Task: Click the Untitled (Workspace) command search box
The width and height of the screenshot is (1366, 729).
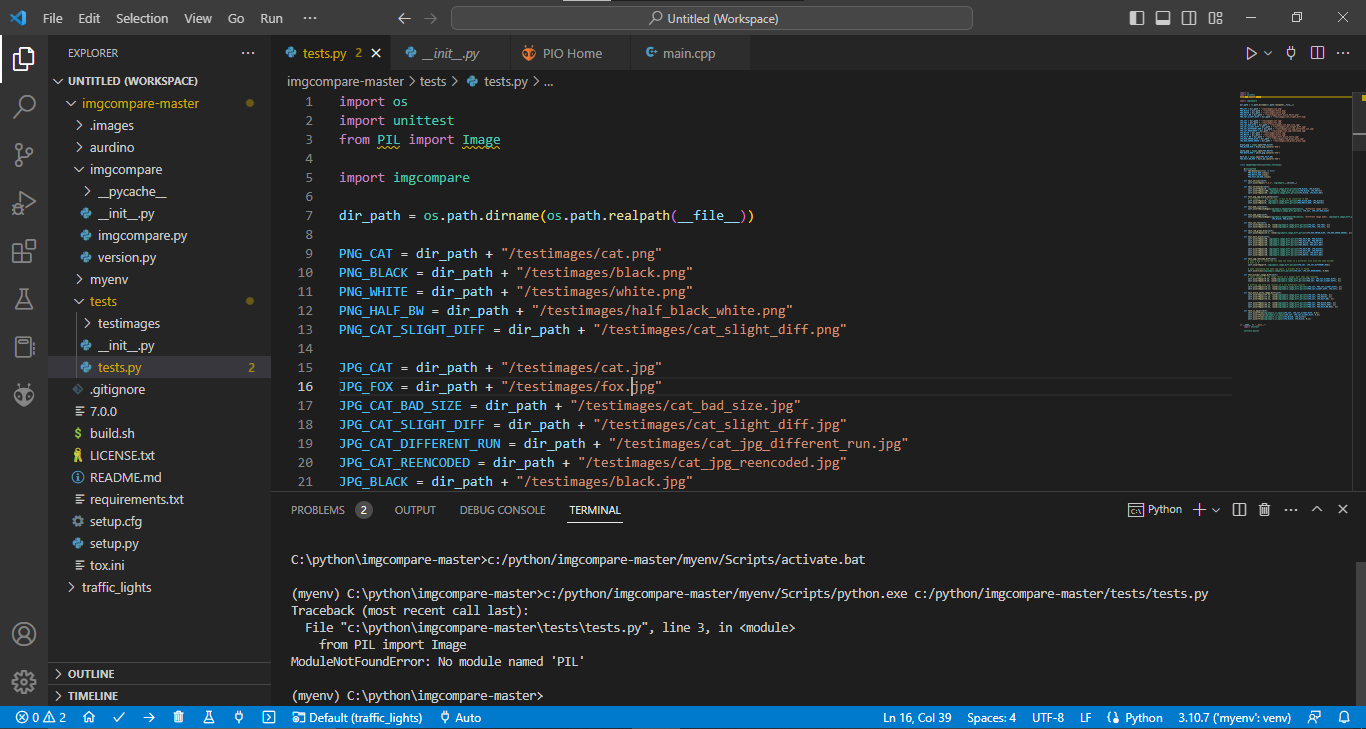Action: pyautogui.click(x=712, y=18)
